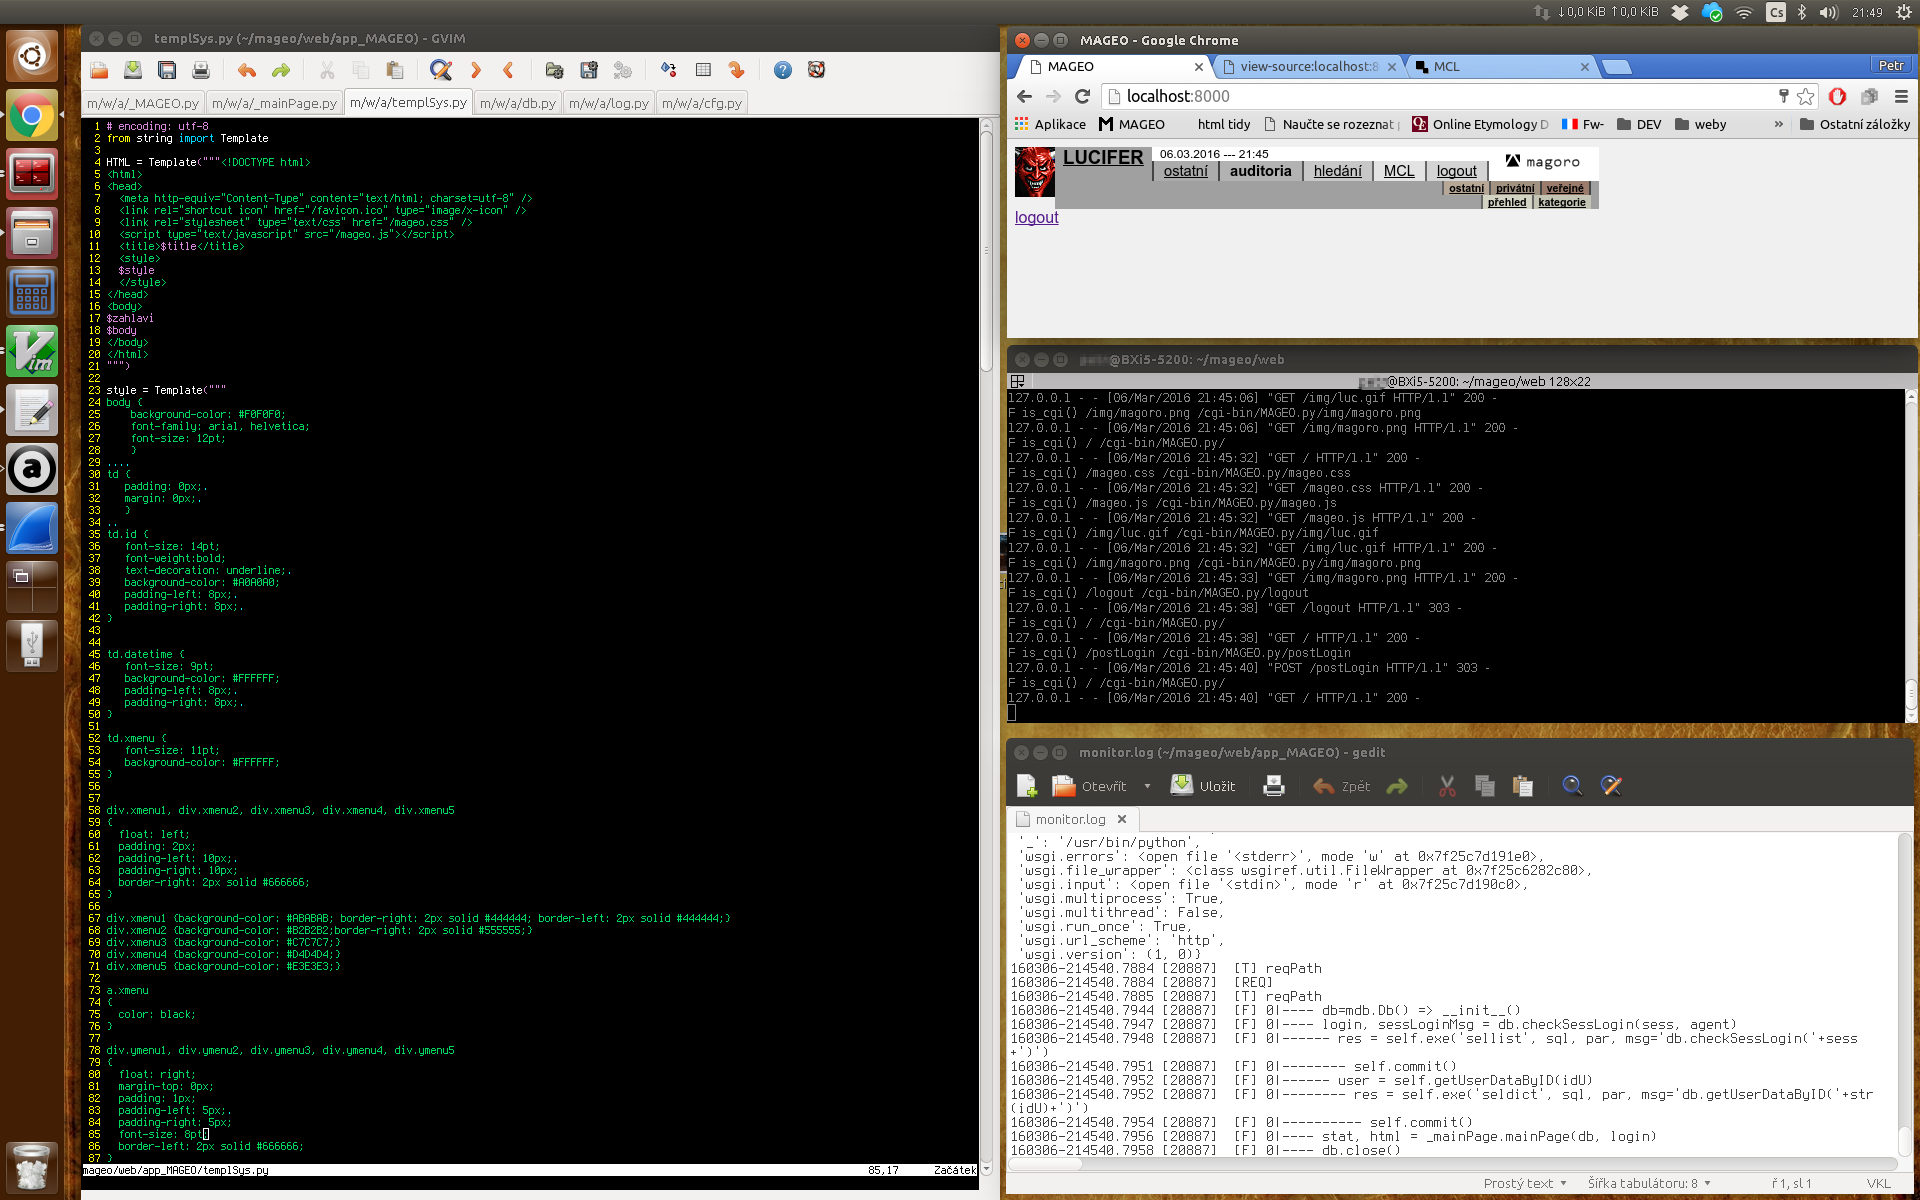Save session icon in GVIM toolbar
The width and height of the screenshot is (1920, 1200).
[x=589, y=70]
